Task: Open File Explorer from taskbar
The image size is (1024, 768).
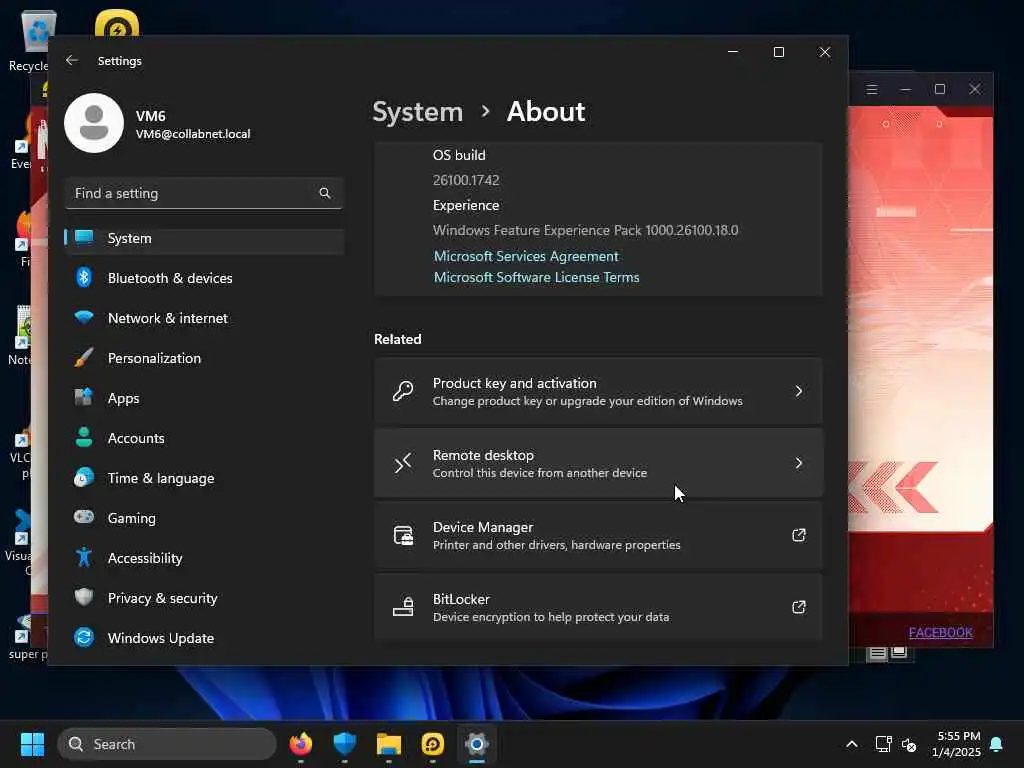Action: (x=389, y=744)
